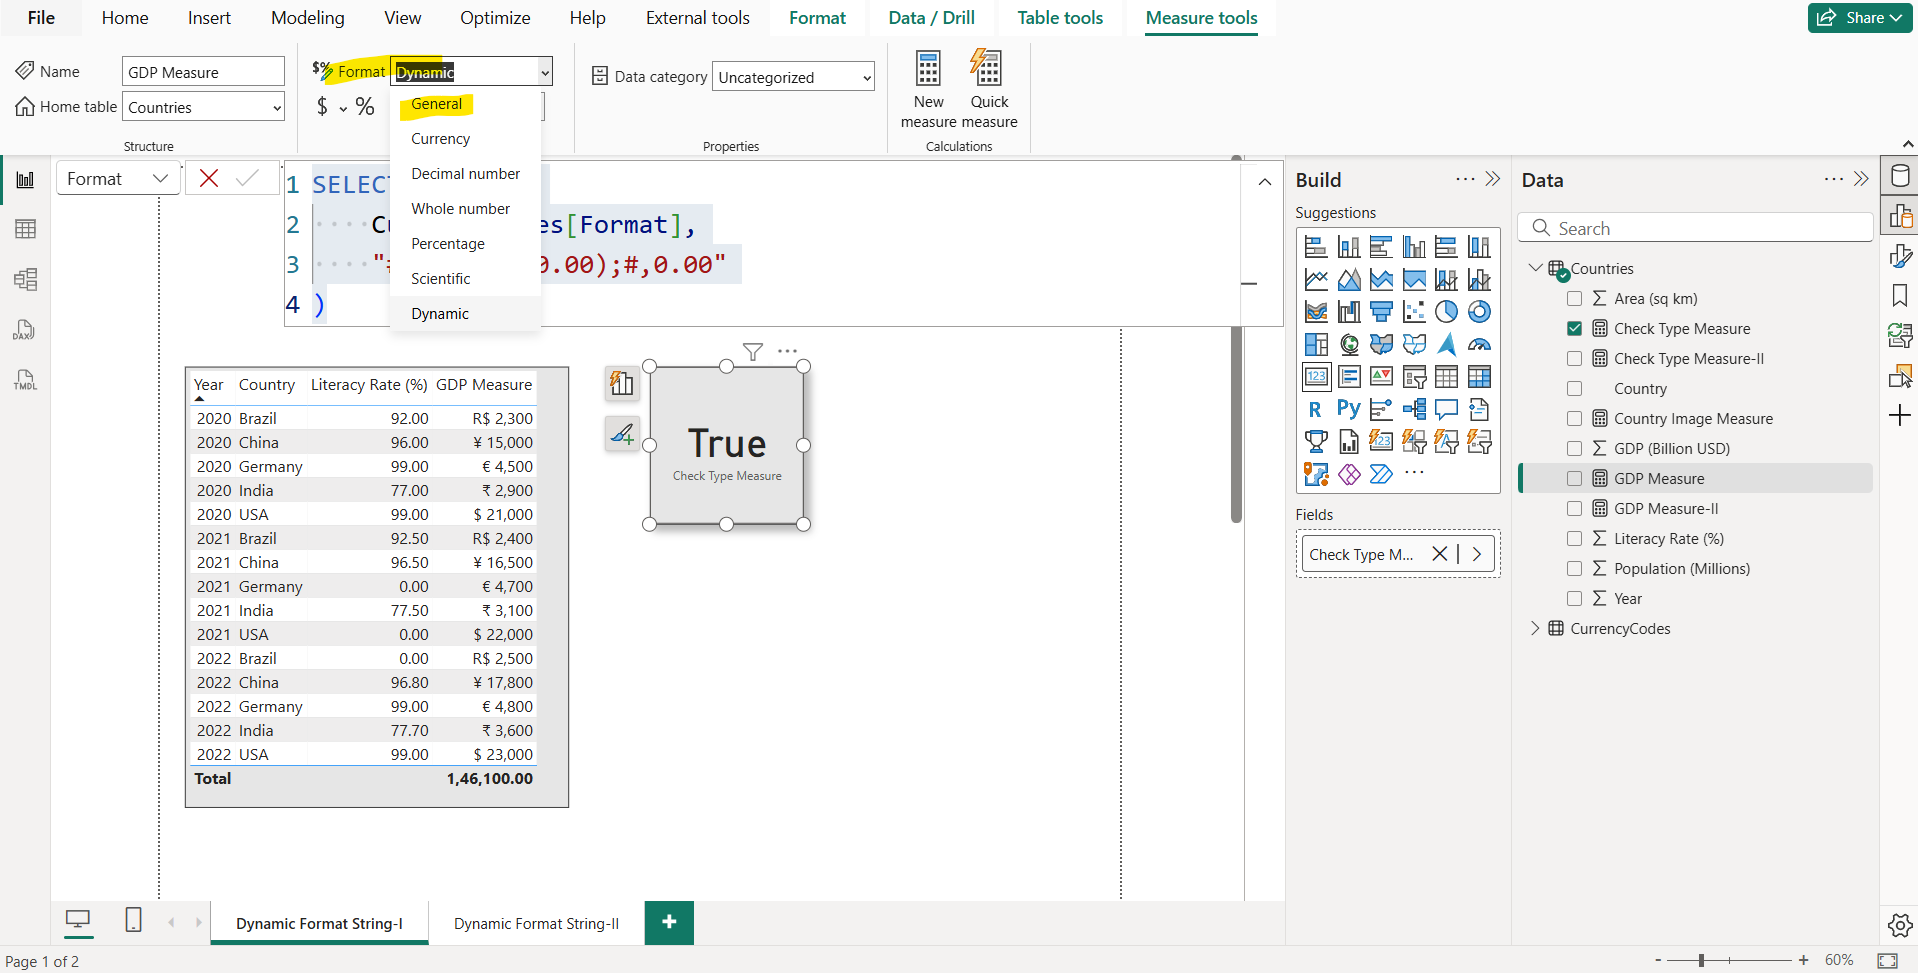Open the External tools menu
This screenshot has height=973, width=1918.
pos(698,17)
